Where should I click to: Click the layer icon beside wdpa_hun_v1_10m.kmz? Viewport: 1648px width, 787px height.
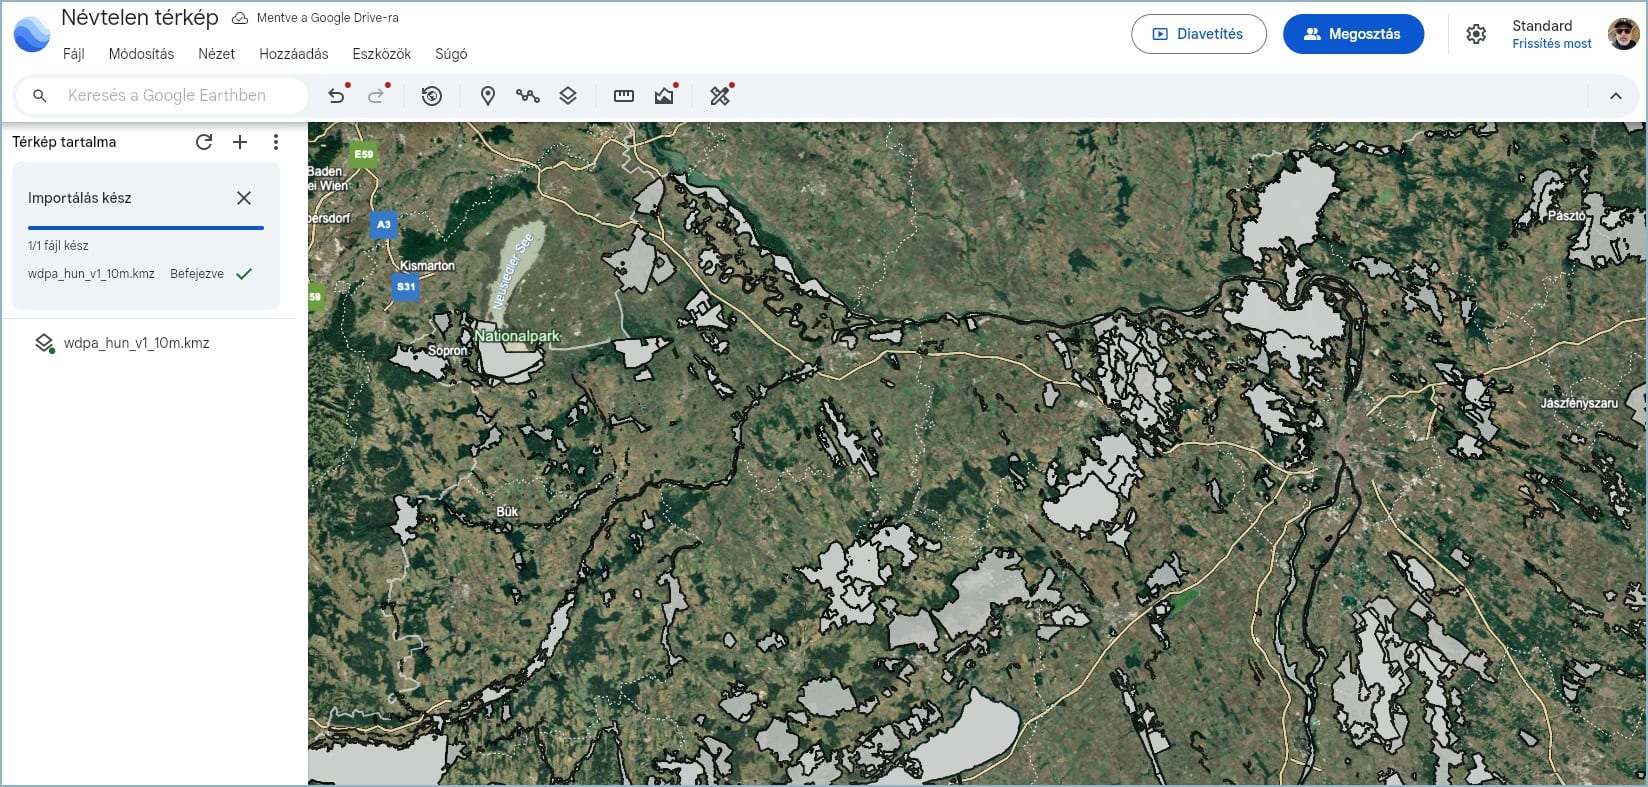pyautogui.click(x=44, y=343)
